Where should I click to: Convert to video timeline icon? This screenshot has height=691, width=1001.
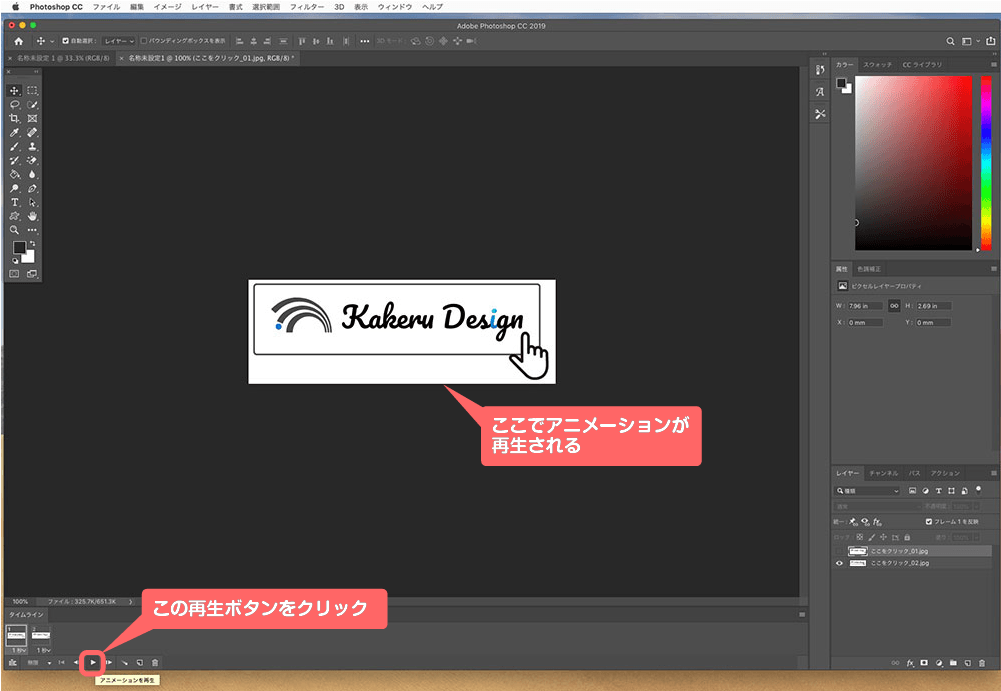click(13, 663)
